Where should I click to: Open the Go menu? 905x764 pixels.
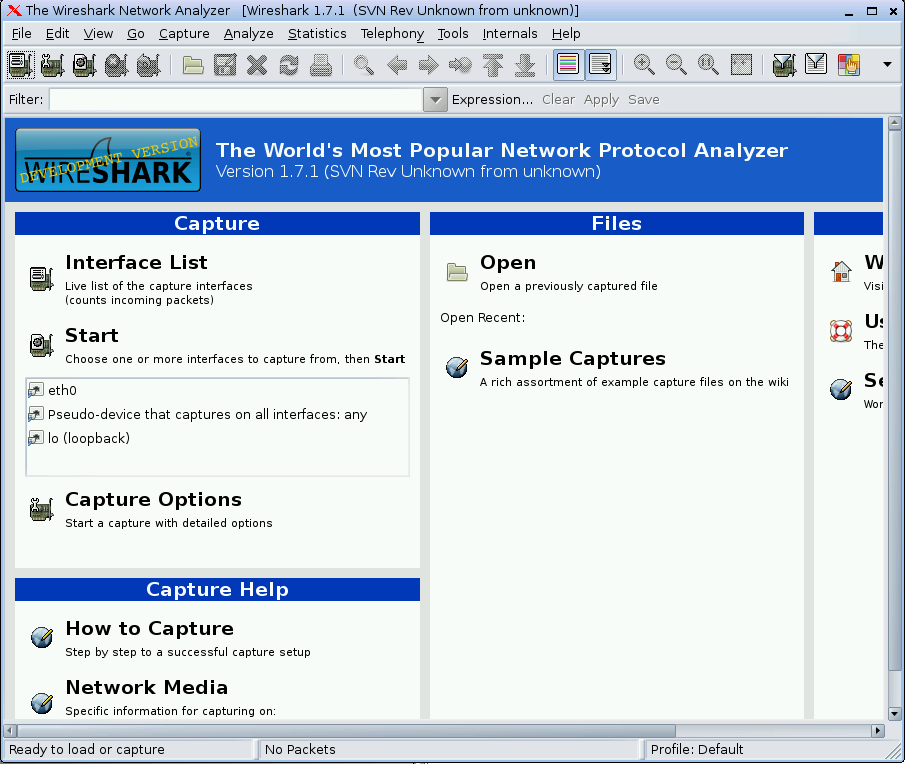pyautogui.click(x=136, y=33)
